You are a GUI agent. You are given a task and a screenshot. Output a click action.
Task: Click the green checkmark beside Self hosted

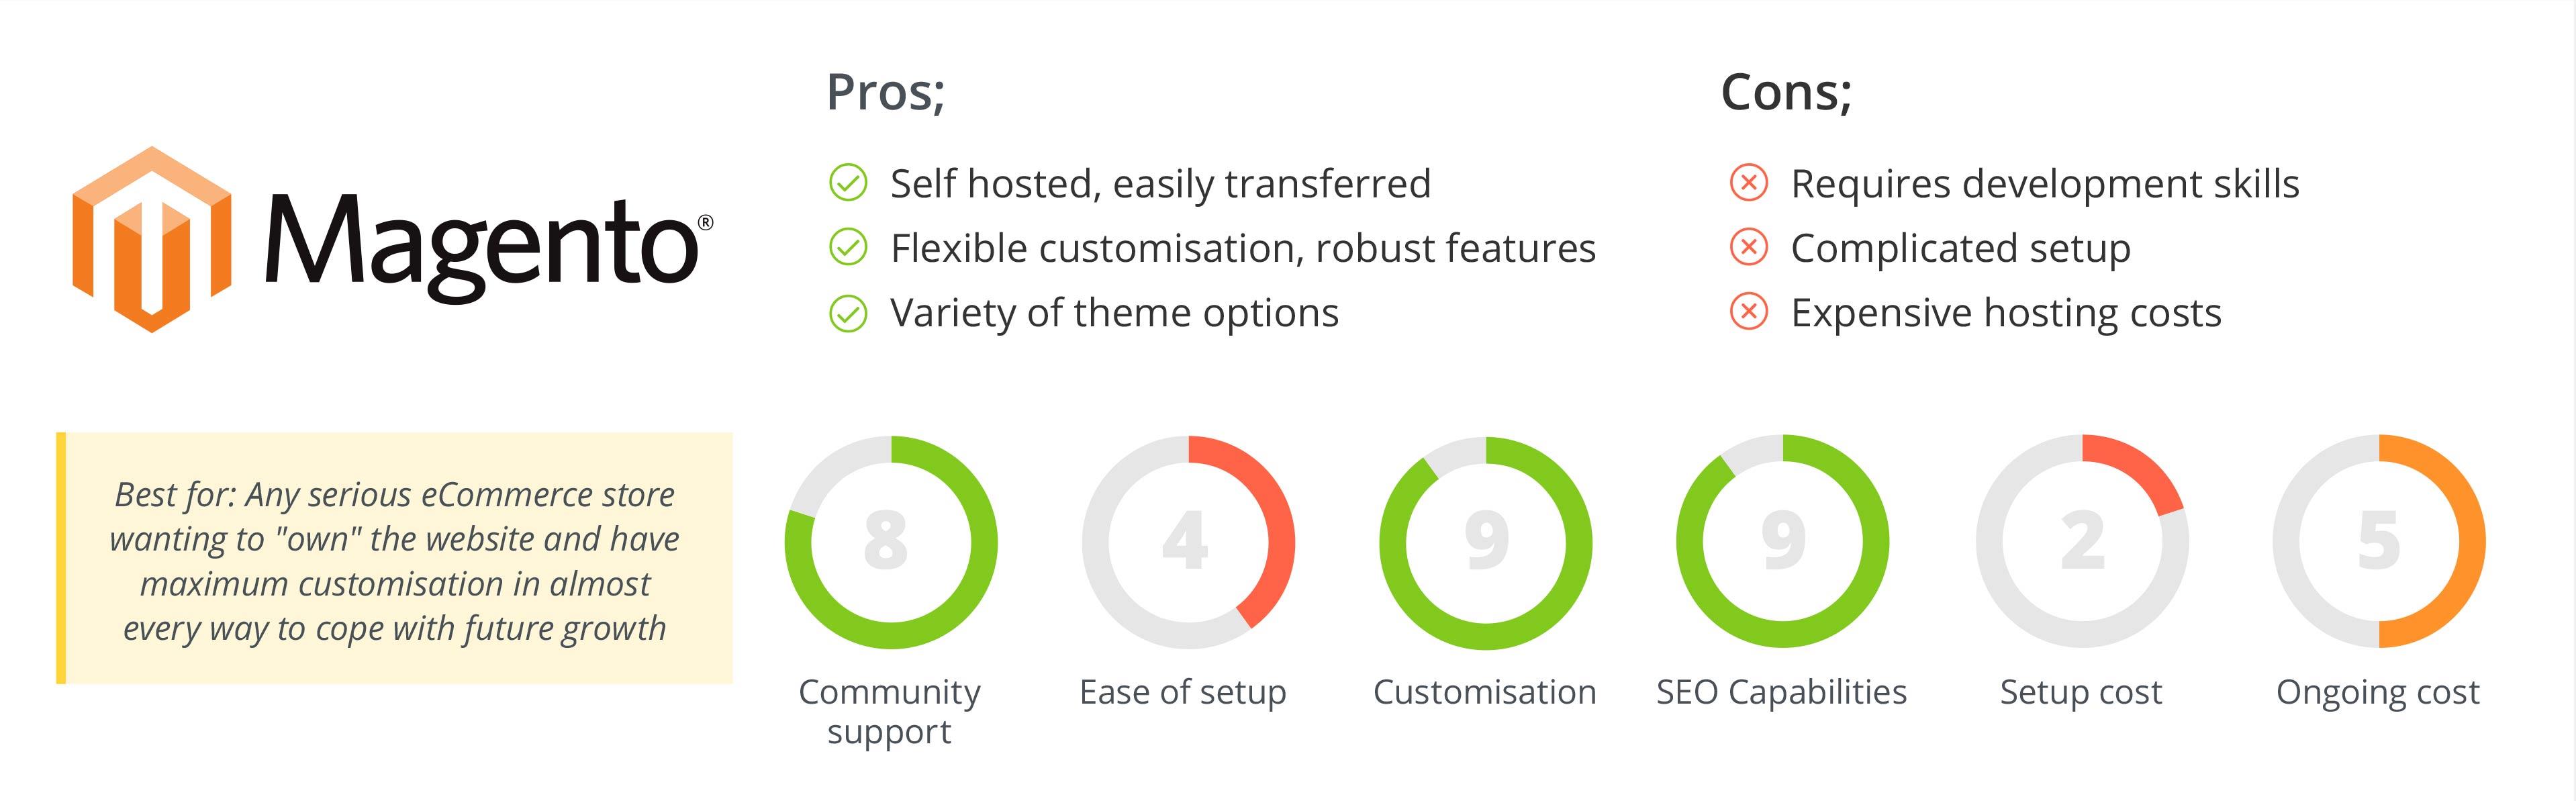pyautogui.click(x=848, y=183)
